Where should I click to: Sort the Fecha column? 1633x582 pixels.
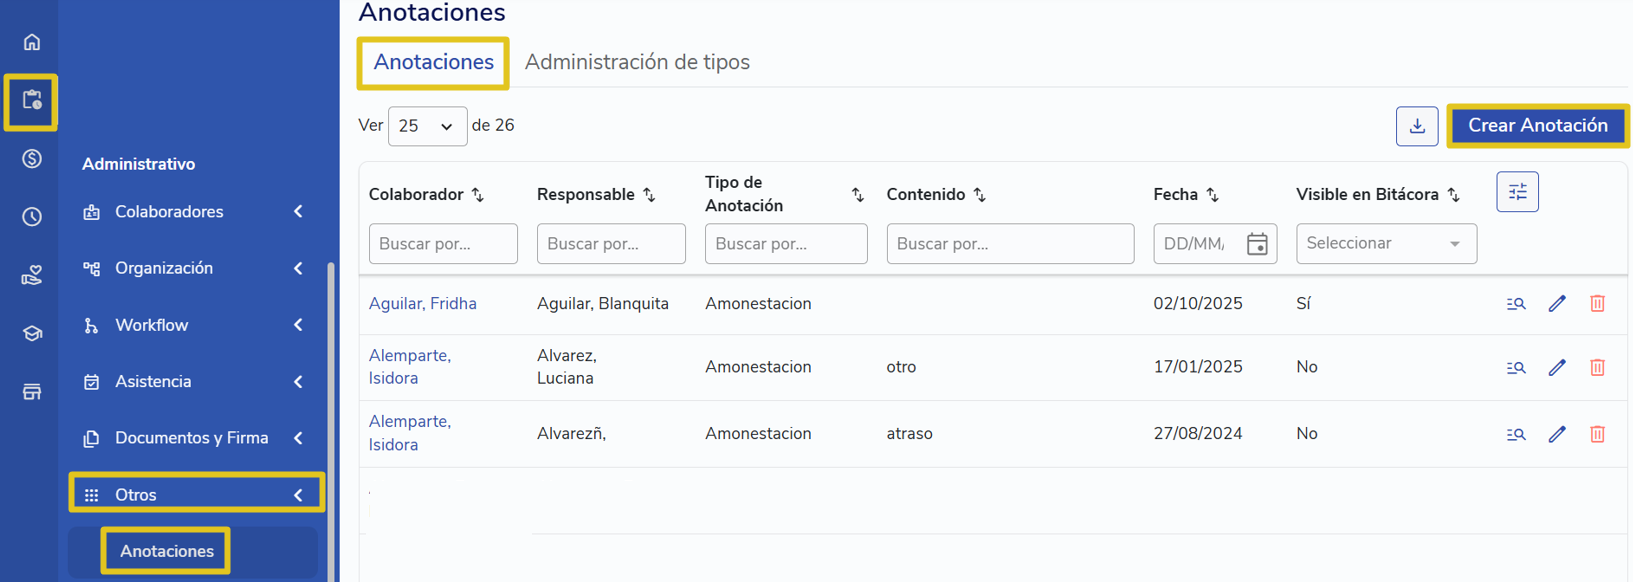(1212, 195)
